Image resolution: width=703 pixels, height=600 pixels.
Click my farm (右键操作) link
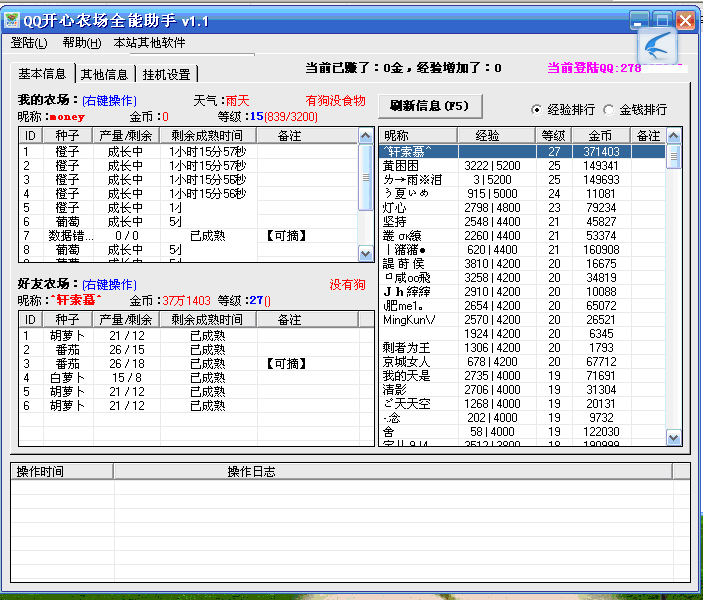tap(109, 100)
